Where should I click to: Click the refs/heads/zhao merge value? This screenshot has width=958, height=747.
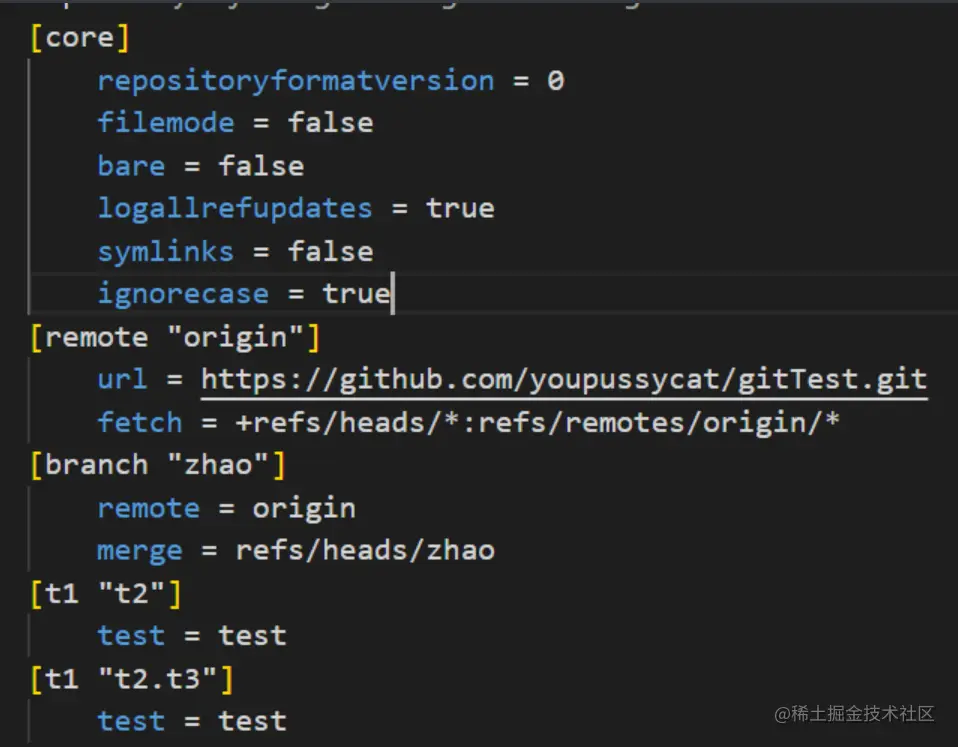[365, 550]
